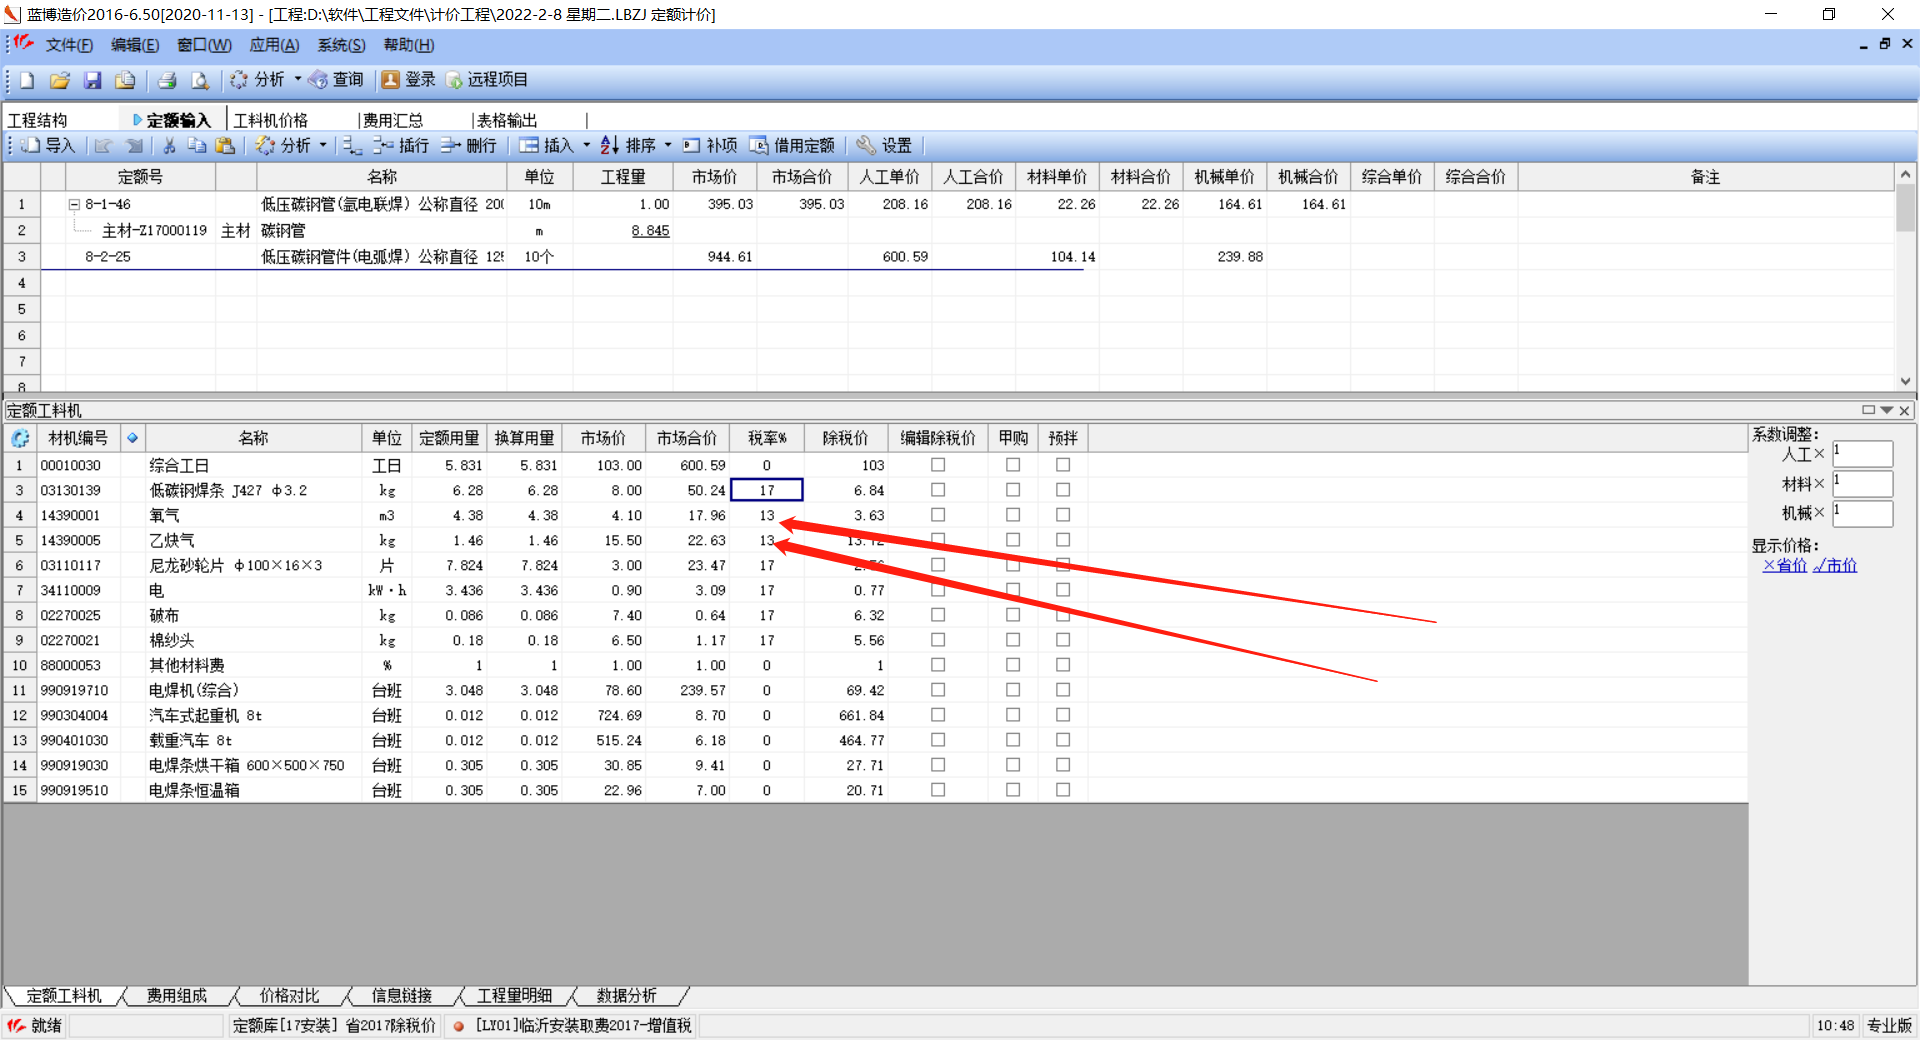Close the 定额工料机 panel

coord(1905,410)
